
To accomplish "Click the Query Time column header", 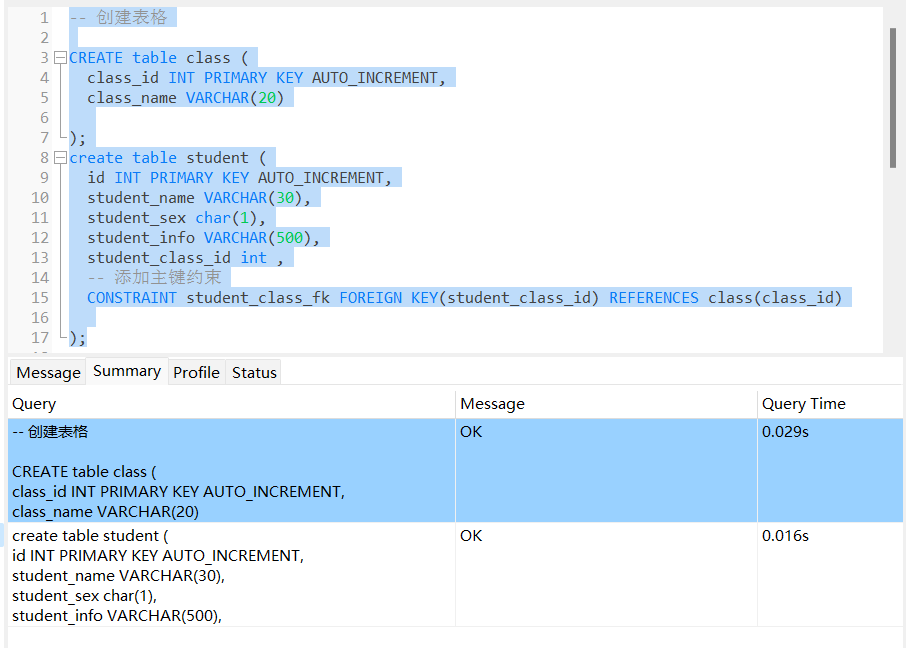I will pos(830,404).
